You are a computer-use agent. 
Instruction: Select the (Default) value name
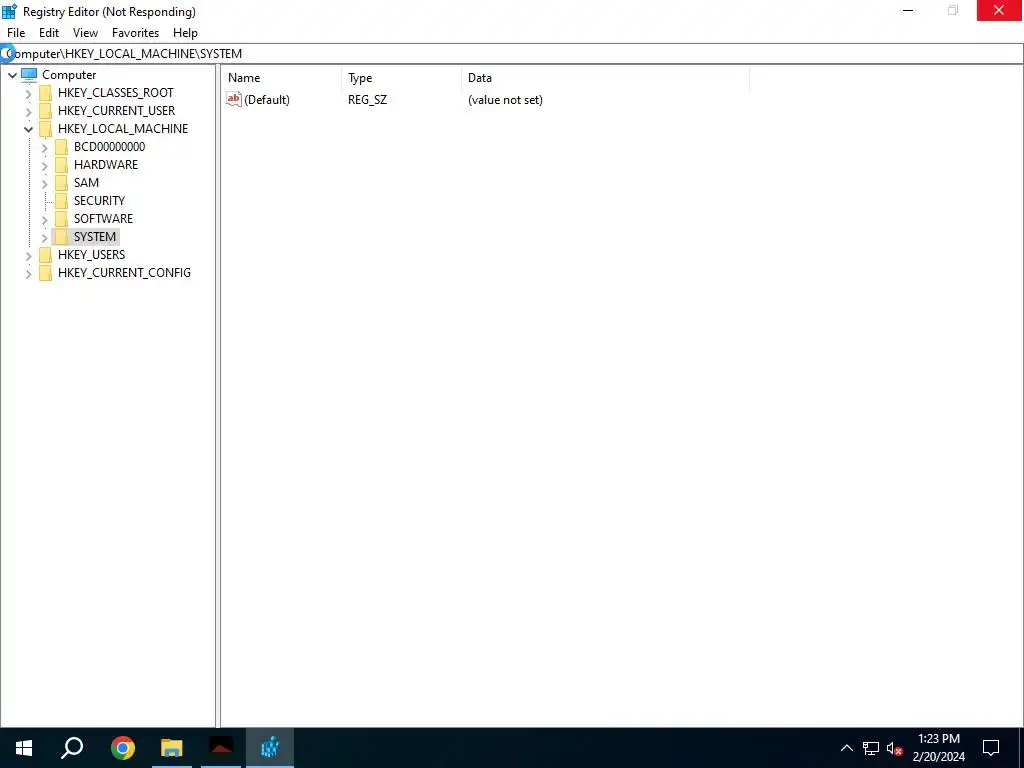pyautogui.click(x=266, y=100)
